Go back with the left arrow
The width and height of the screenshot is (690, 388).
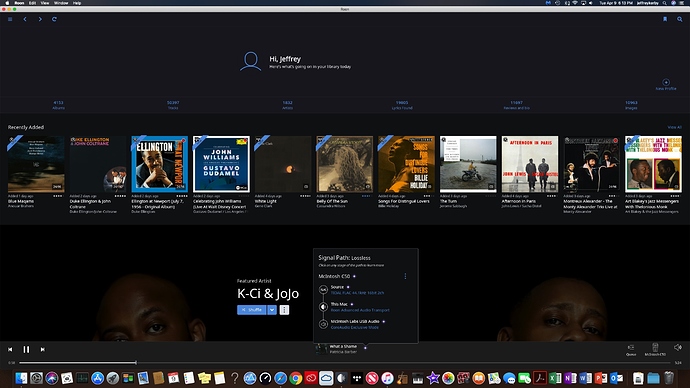(x=25, y=19)
